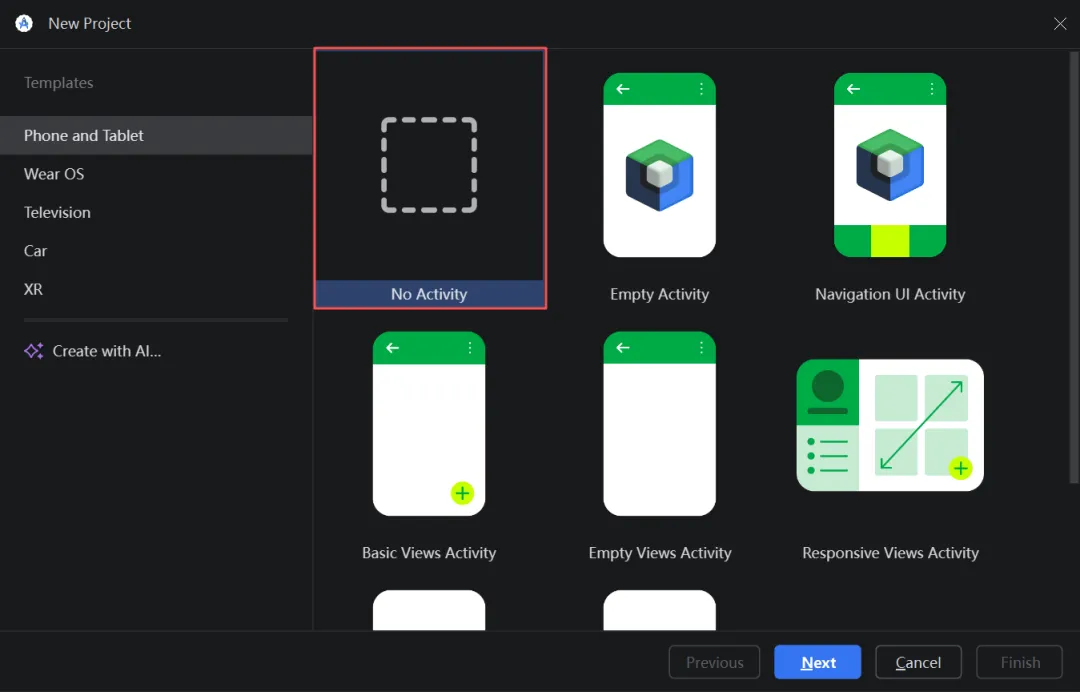Click the Navigation UI Activity label
Image resolution: width=1080 pixels, height=692 pixels.
[890, 294]
